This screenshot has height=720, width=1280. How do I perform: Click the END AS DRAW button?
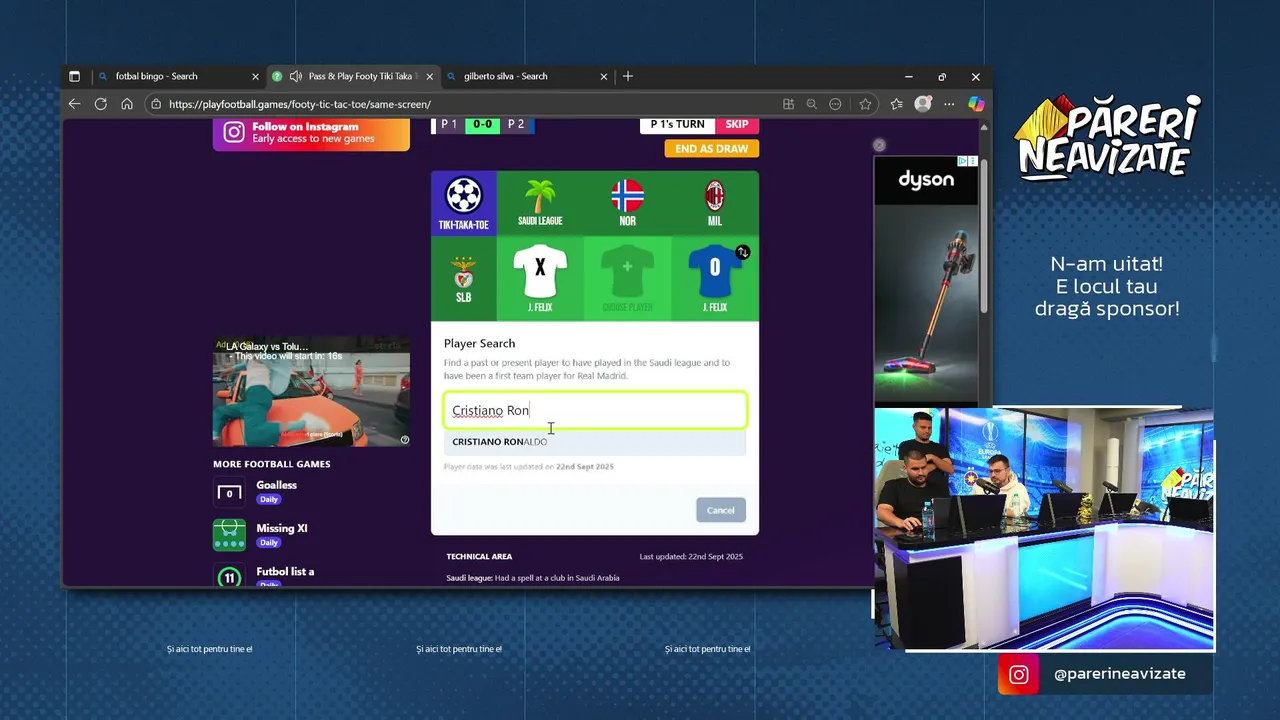tap(712, 148)
